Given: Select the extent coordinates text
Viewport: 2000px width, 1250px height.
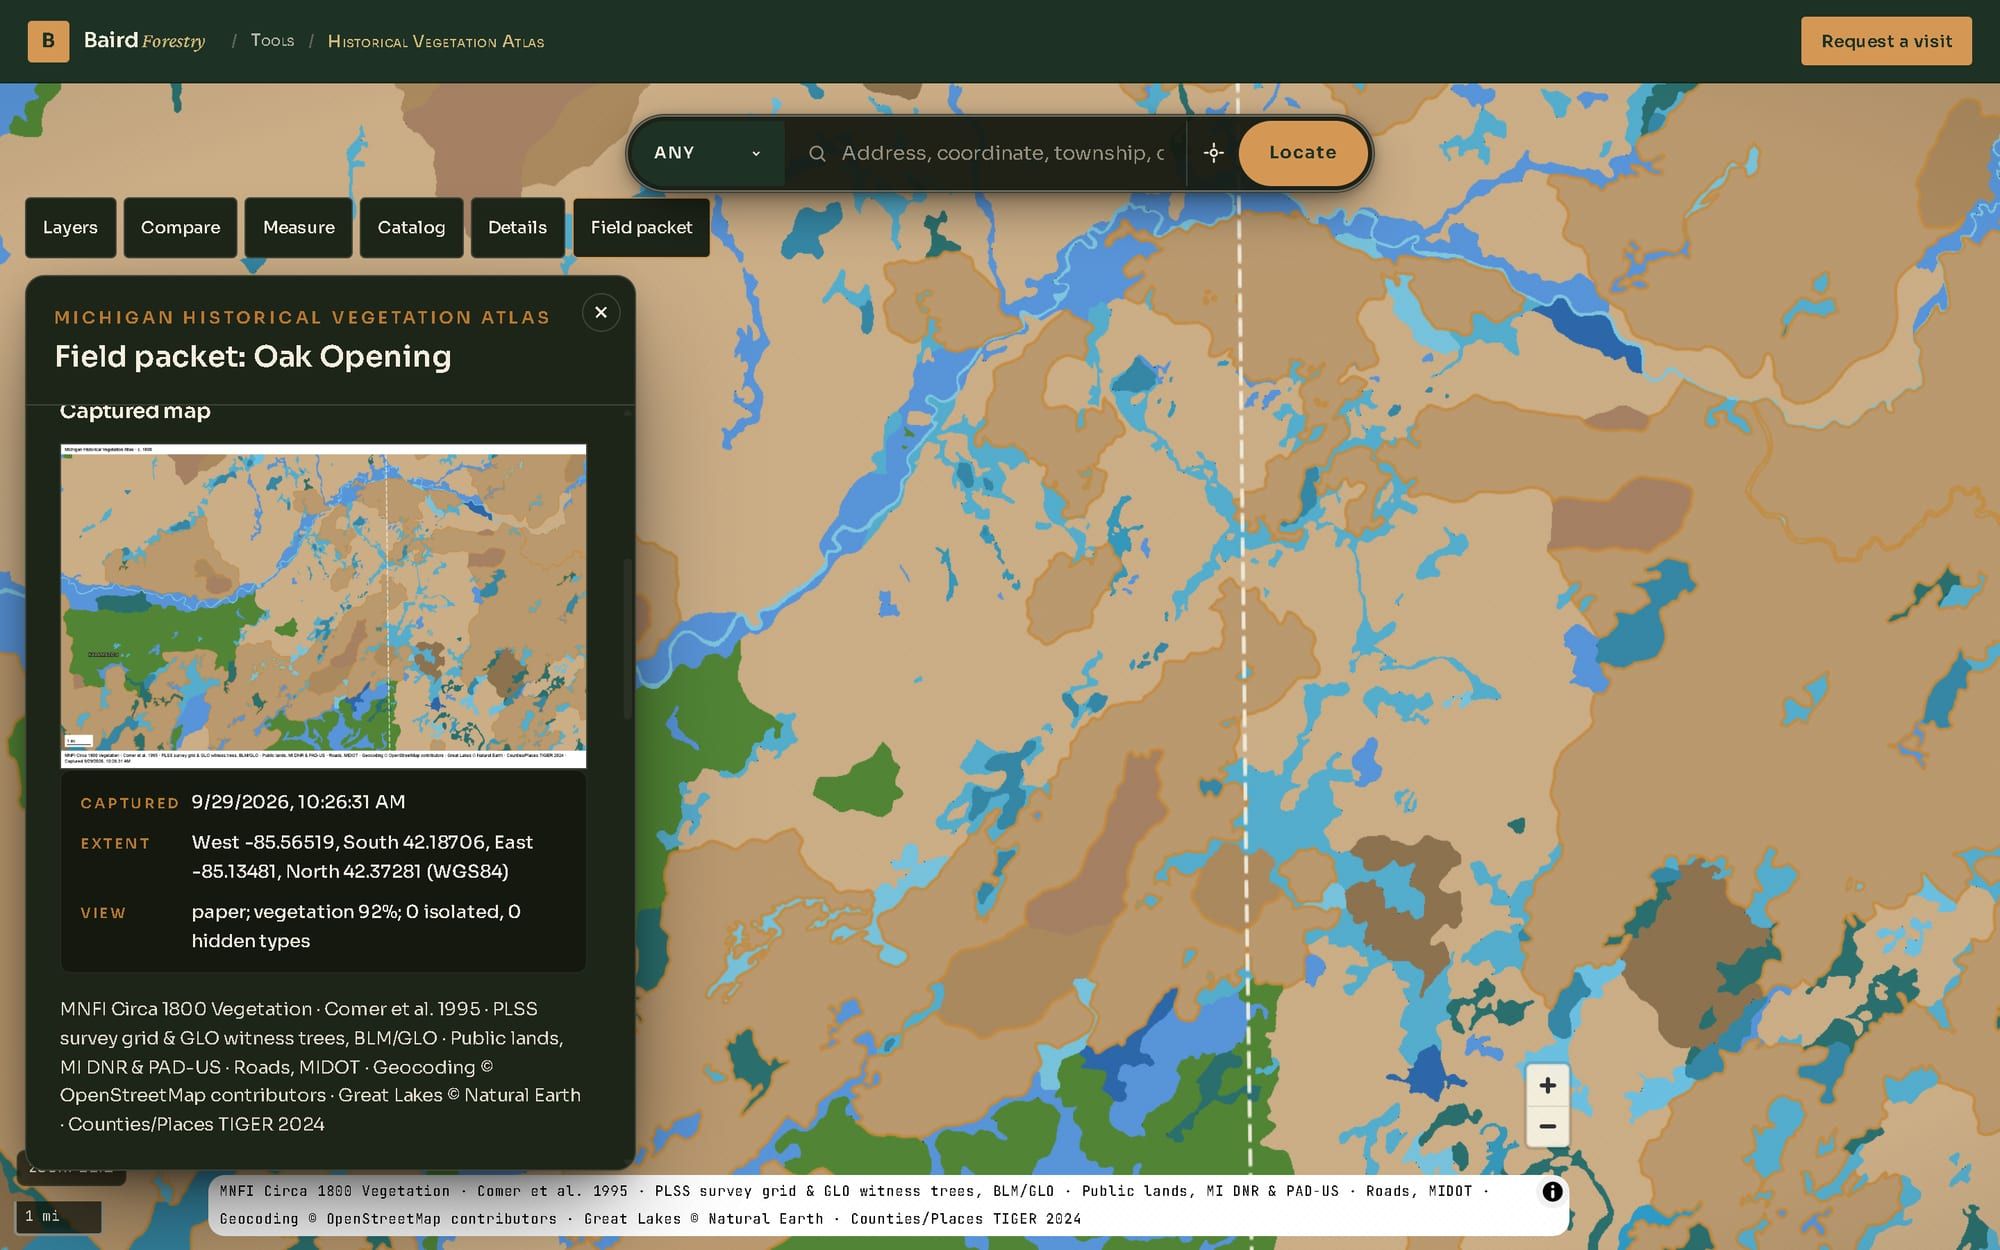Looking at the screenshot, I should [362, 857].
